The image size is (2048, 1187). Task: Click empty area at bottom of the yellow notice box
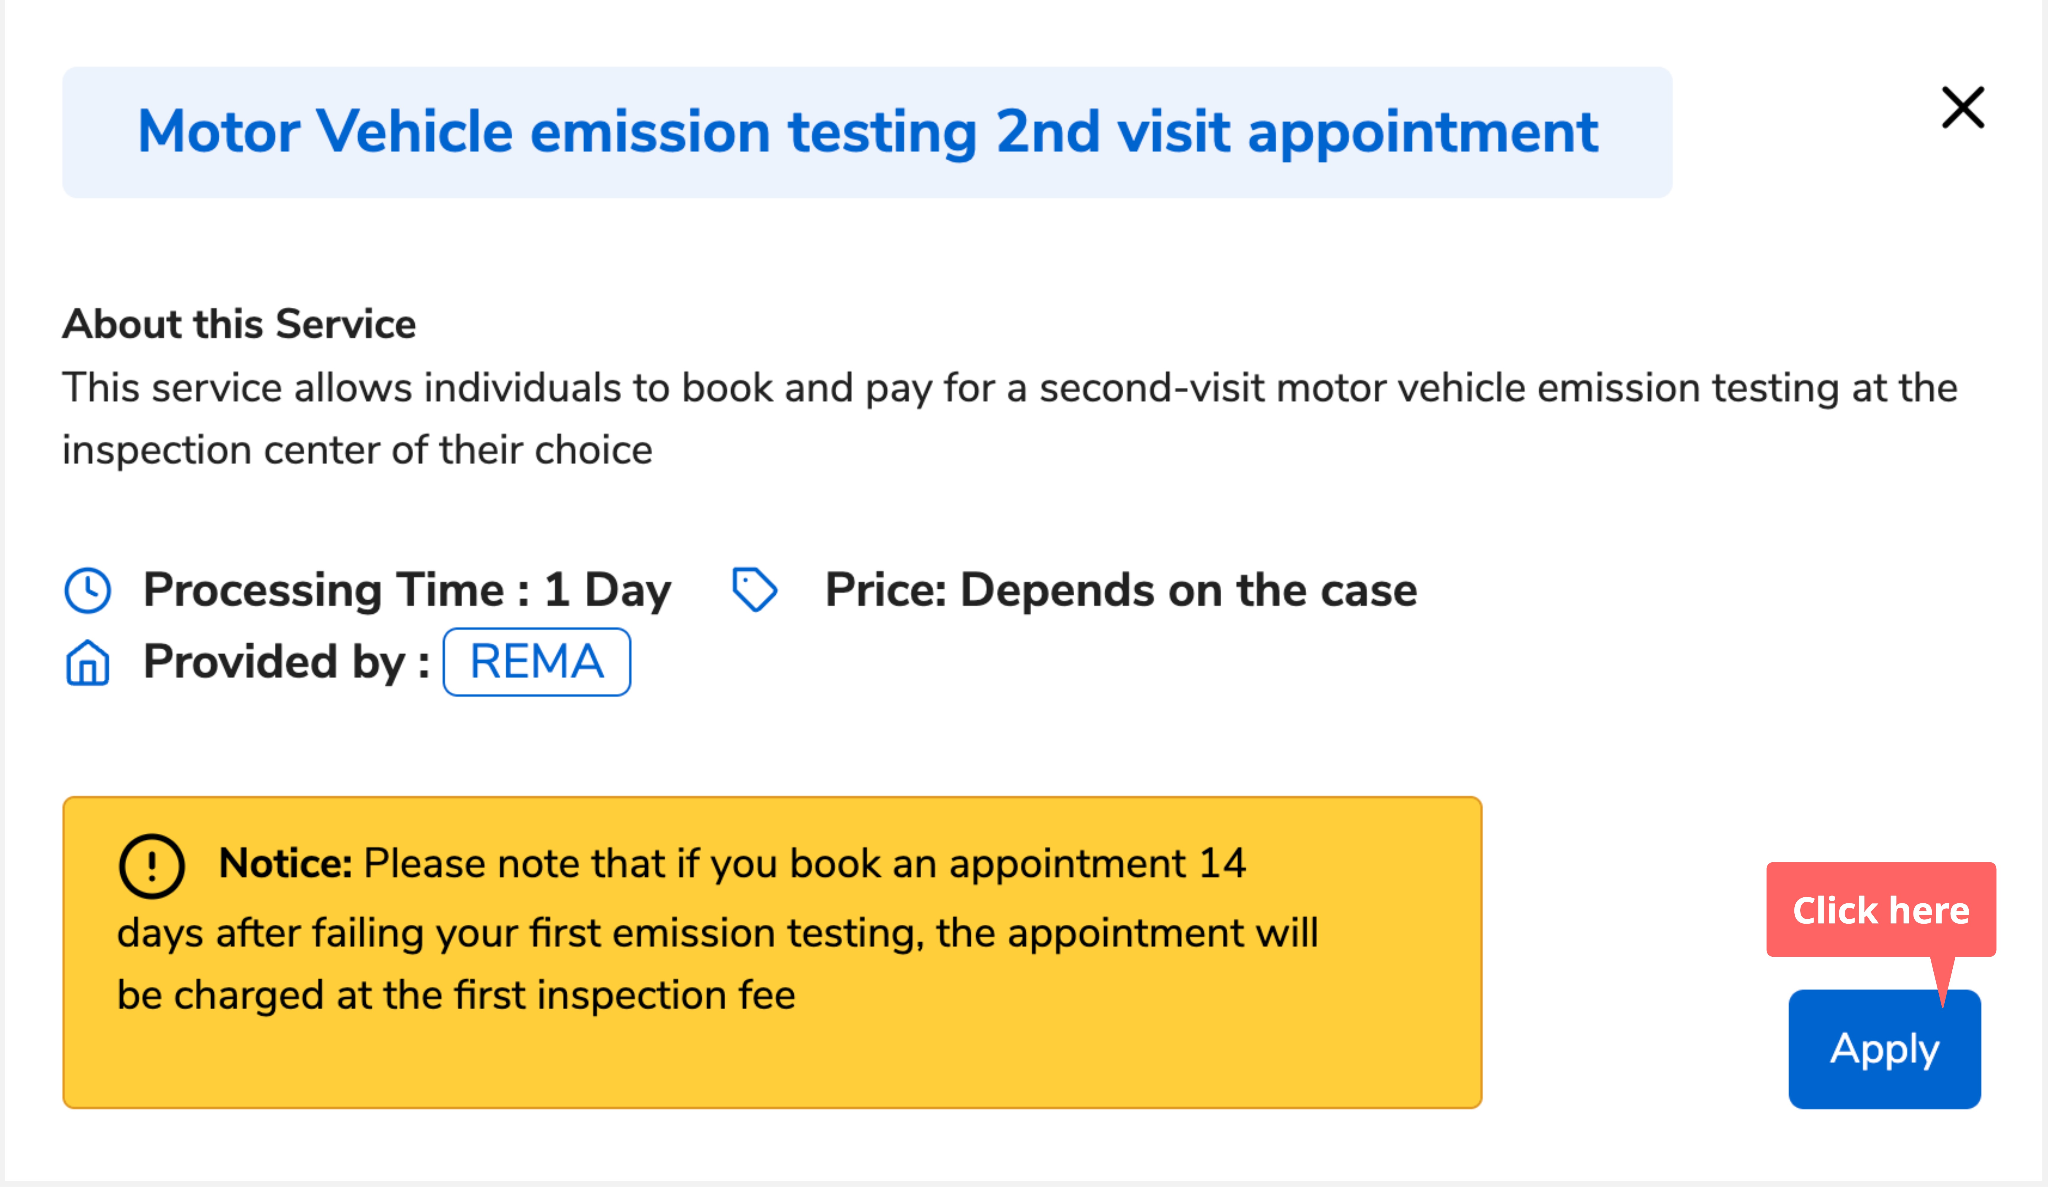pyautogui.click(x=770, y=1064)
